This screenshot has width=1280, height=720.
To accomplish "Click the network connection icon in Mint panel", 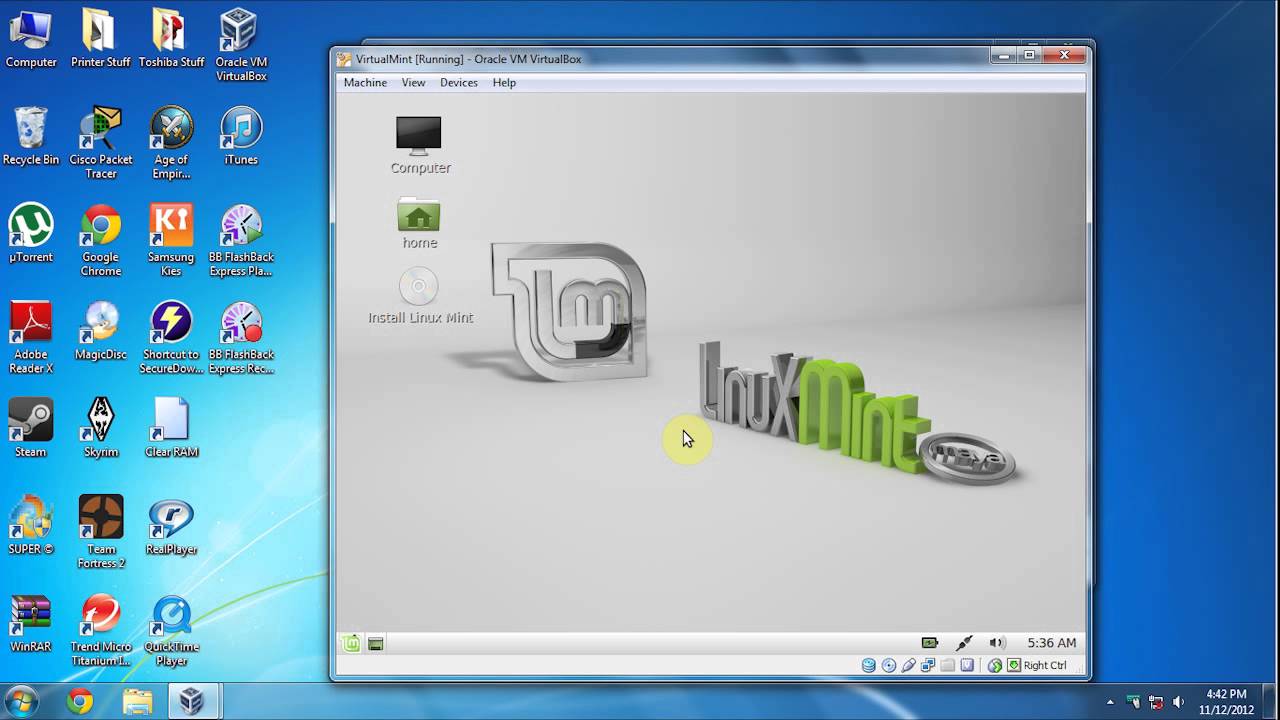I will [964, 643].
